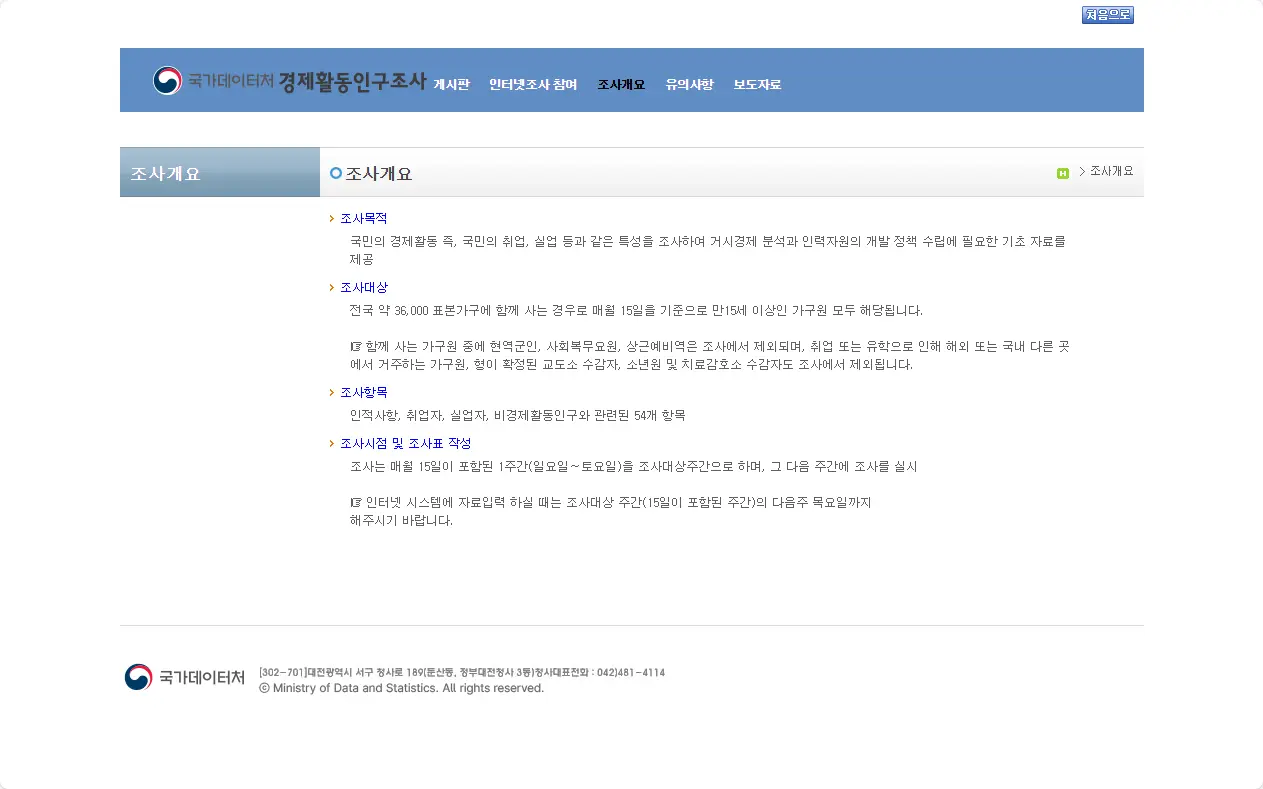Expand the 조사대상 section
This screenshot has height=789, width=1263.
(363, 287)
